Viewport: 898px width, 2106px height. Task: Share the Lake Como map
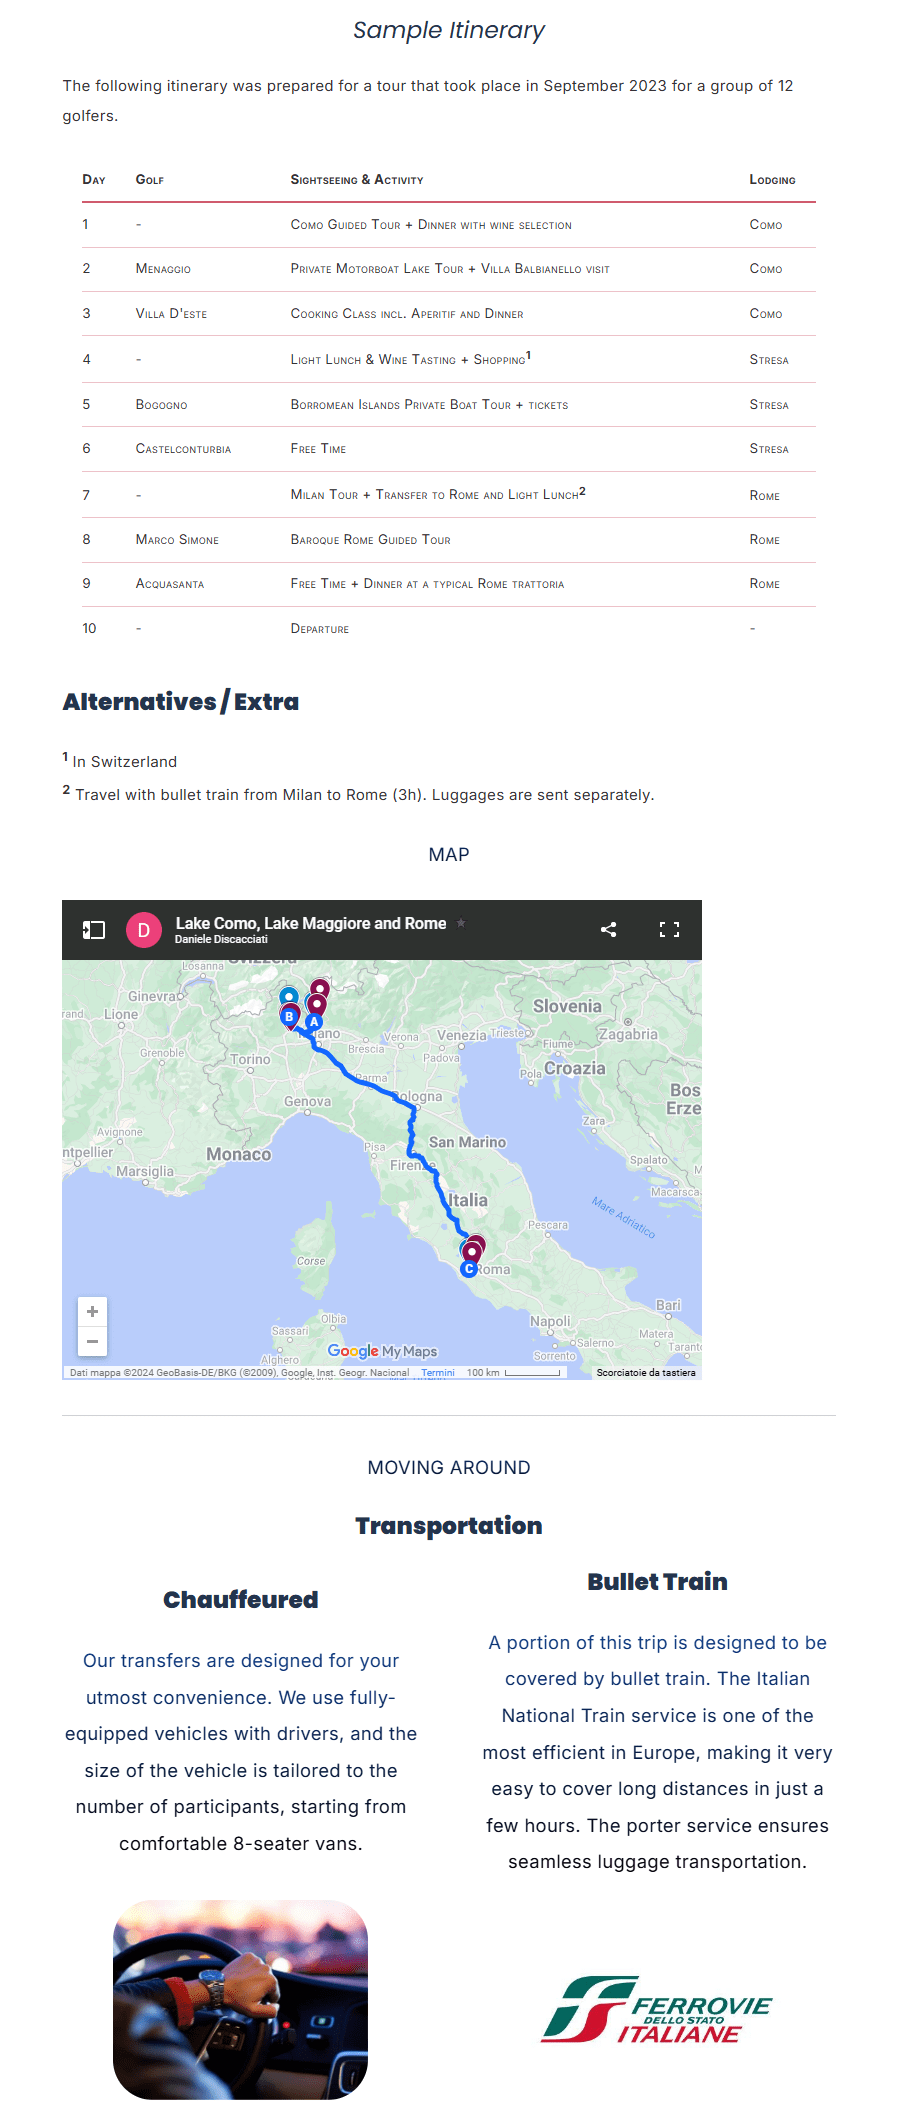click(608, 930)
